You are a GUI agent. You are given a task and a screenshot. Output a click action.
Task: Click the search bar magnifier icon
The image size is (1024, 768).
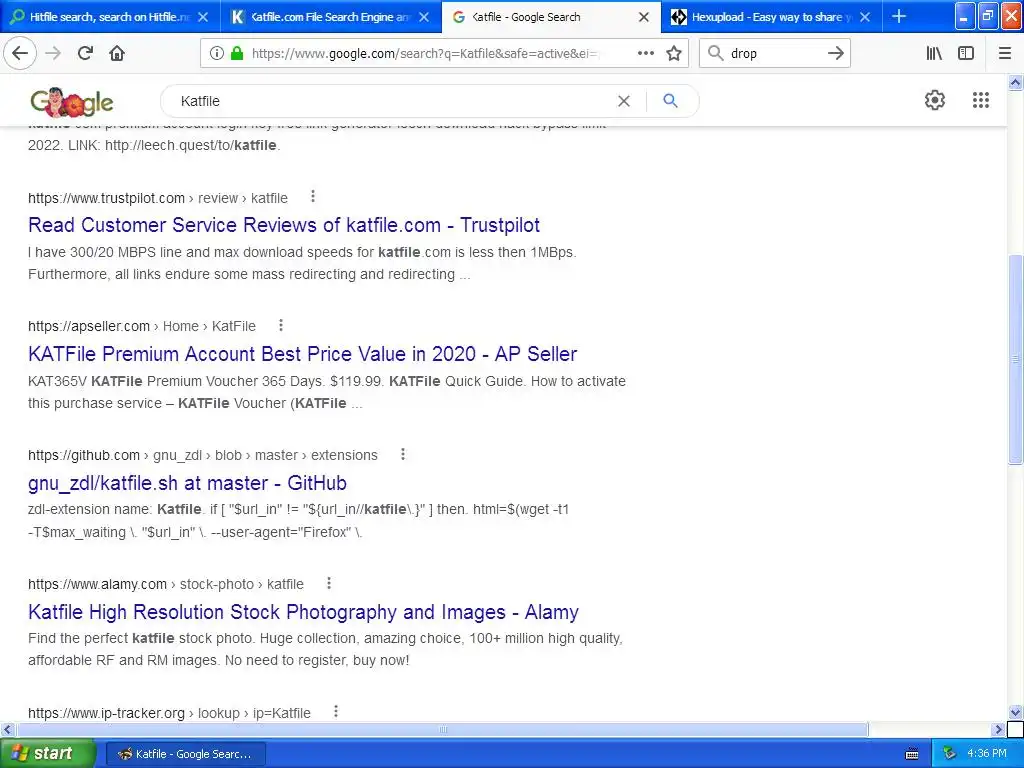pos(715,54)
